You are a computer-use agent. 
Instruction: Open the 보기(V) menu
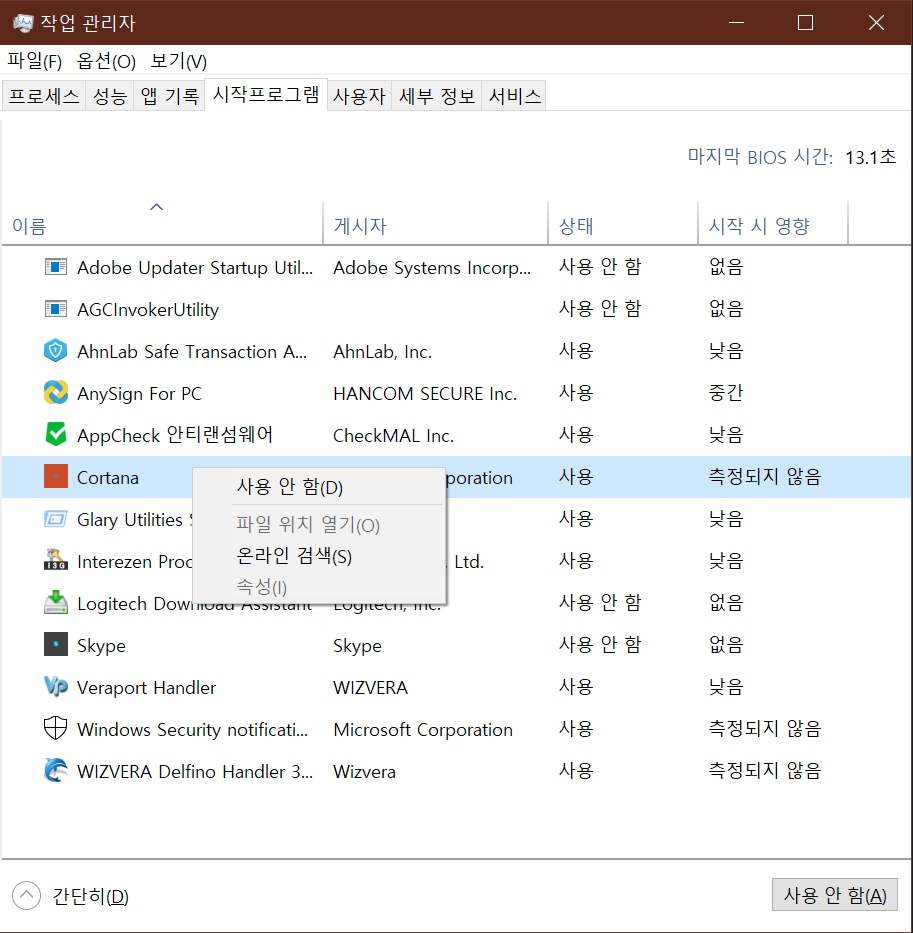[178, 61]
